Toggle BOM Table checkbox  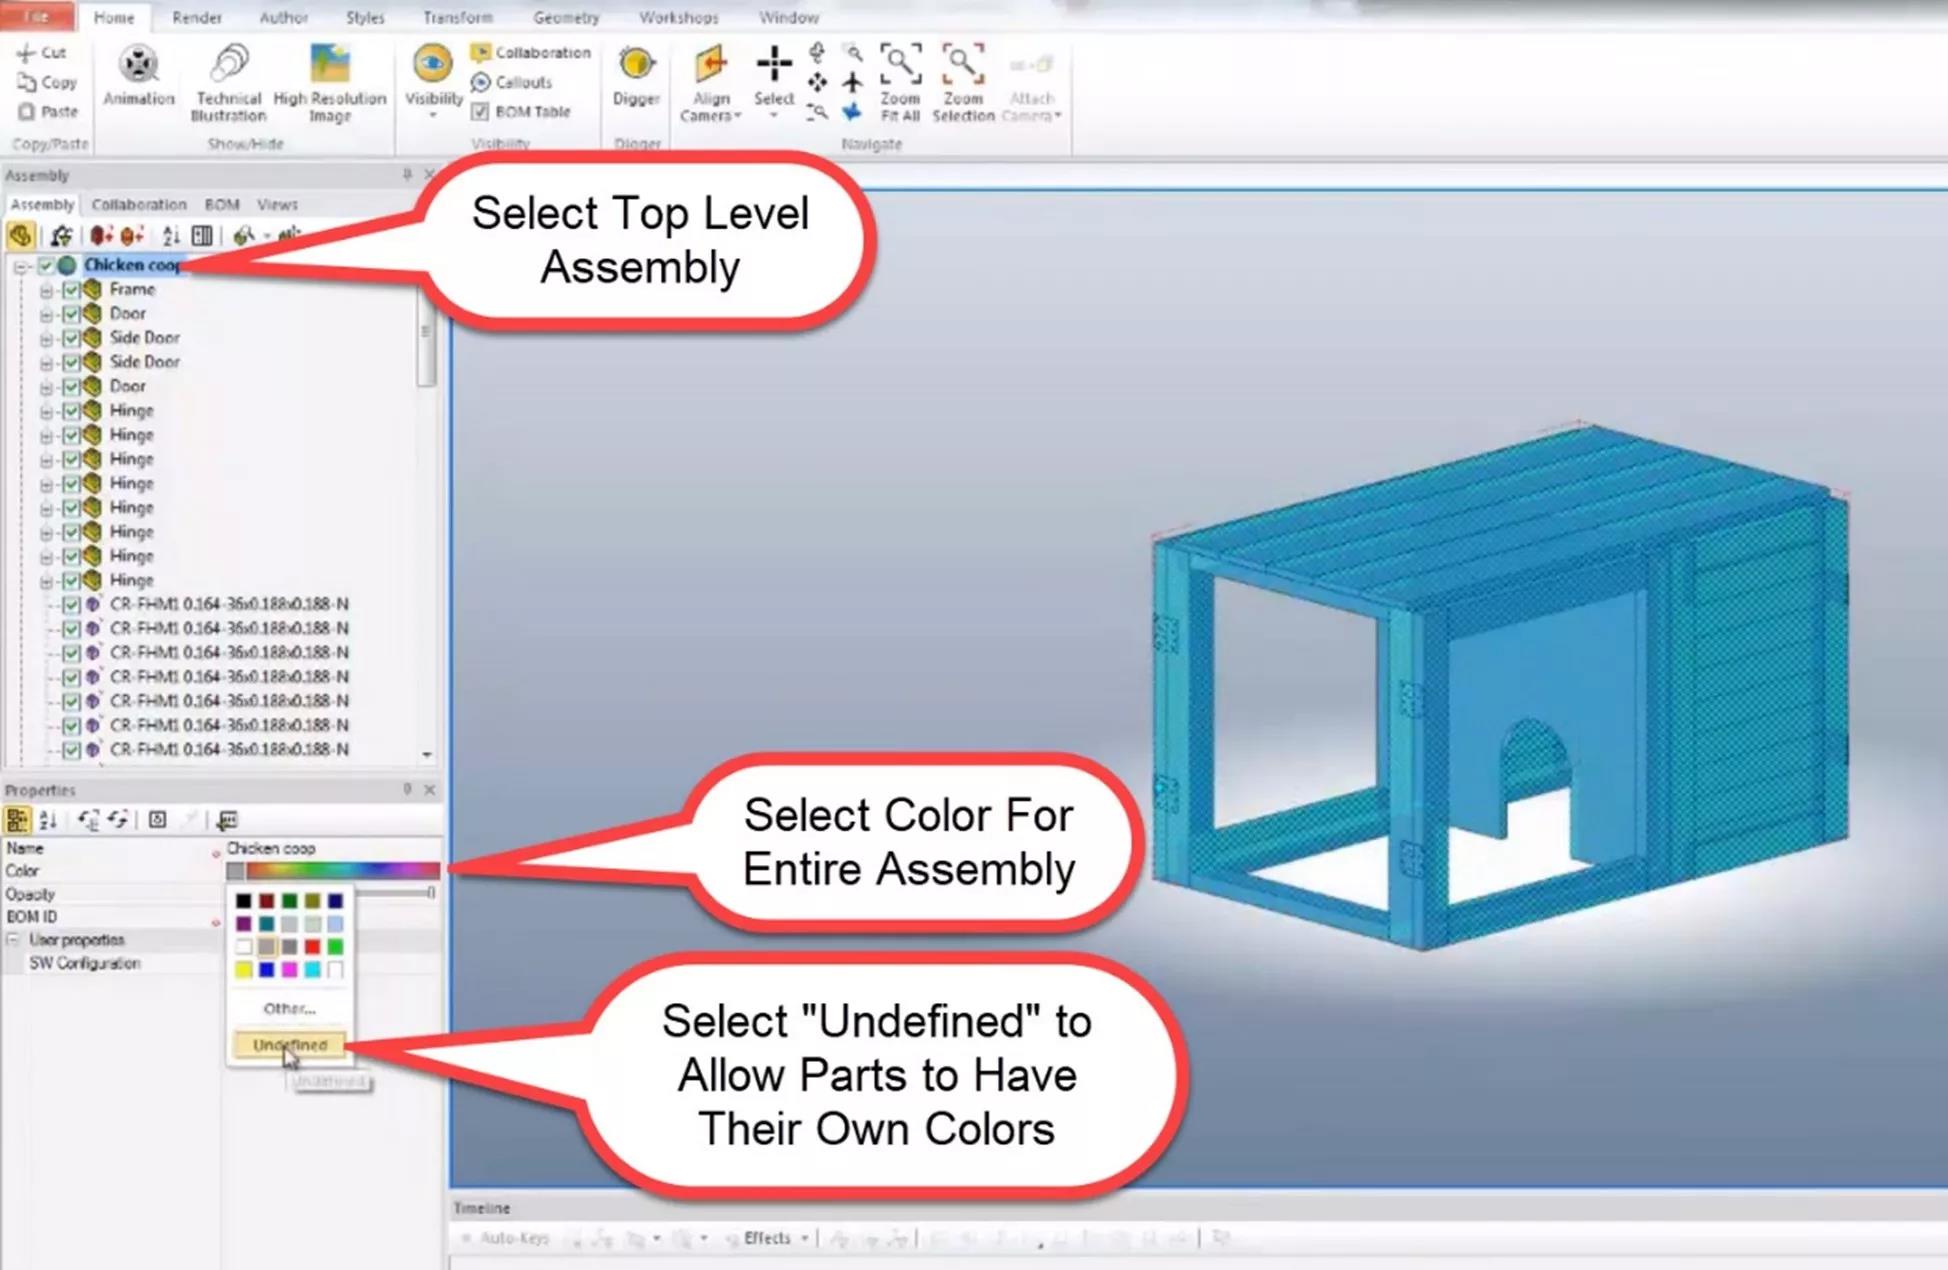[480, 111]
